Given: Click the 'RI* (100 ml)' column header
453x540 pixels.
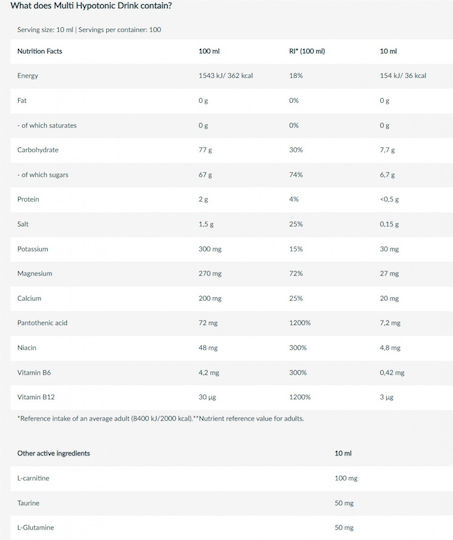Looking at the screenshot, I should click(307, 51).
